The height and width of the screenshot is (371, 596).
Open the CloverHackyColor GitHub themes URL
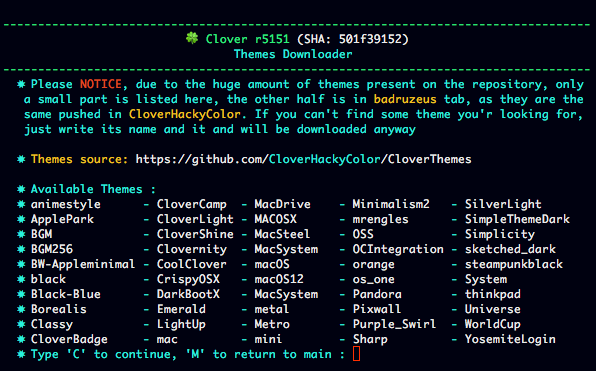tap(303, 159)
